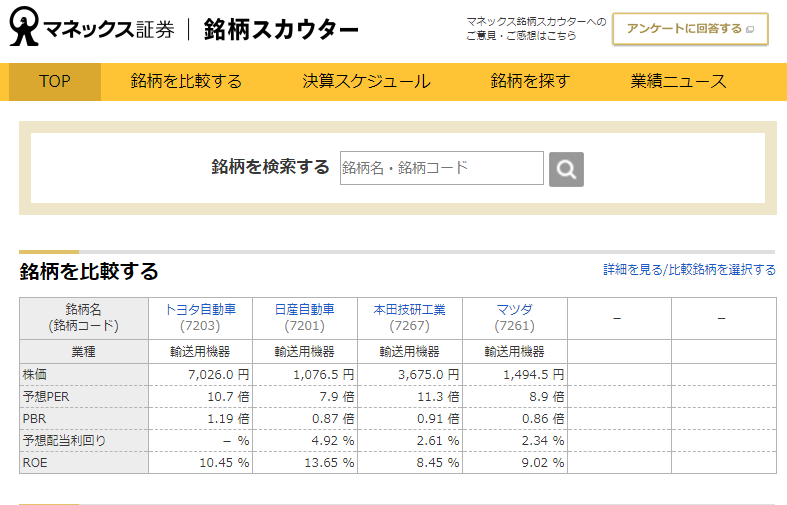Select the Mazda stock price 1,494.5 円

point(533,374)
